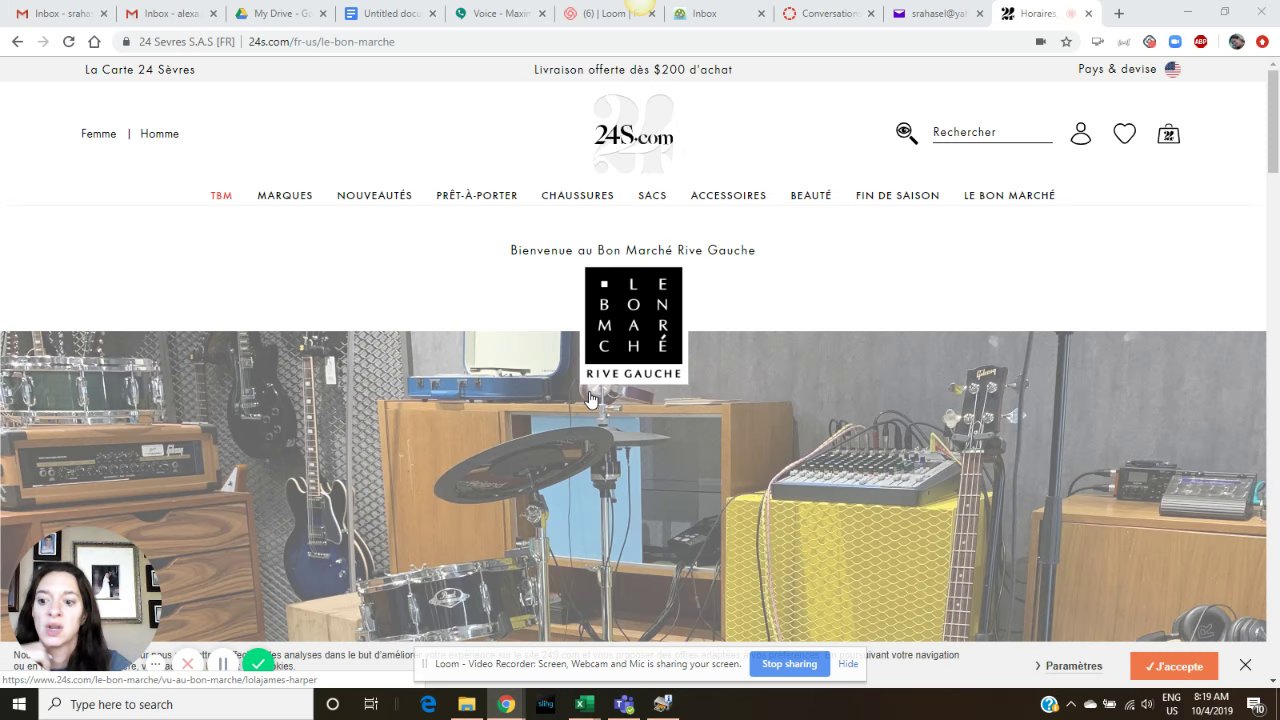Click the cast screen extension icon
The width and height of the screenshot is (1280, 720).
(1097, 42)
